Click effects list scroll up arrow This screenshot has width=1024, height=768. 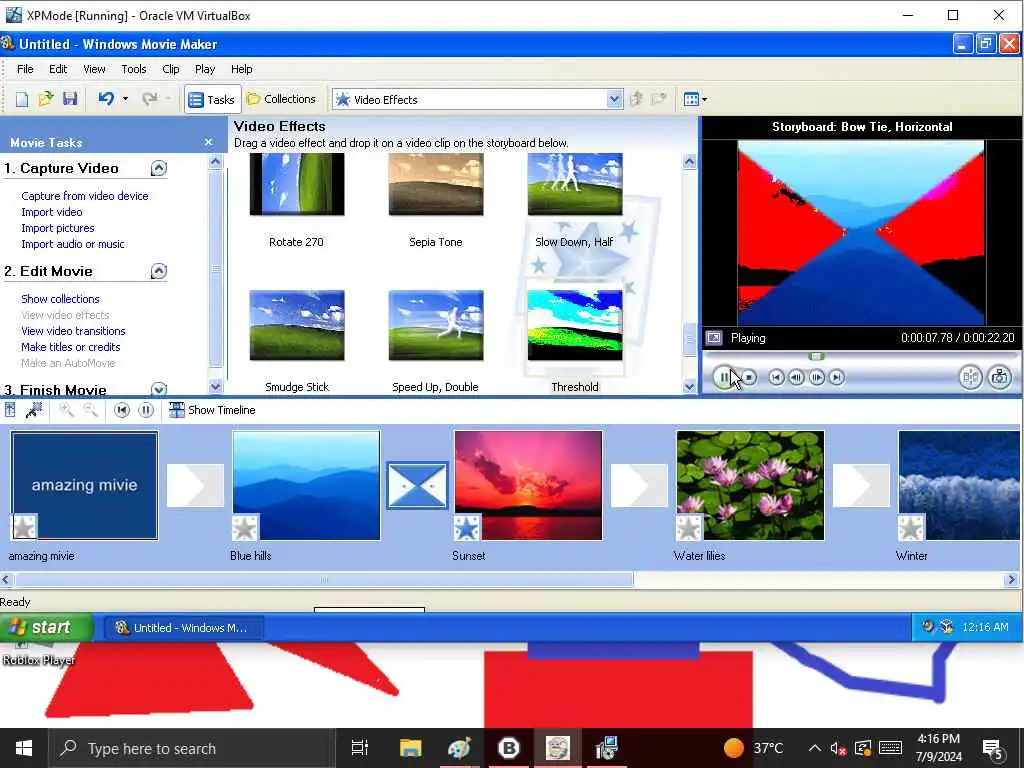pyautogui.click(x=690, y=162)
